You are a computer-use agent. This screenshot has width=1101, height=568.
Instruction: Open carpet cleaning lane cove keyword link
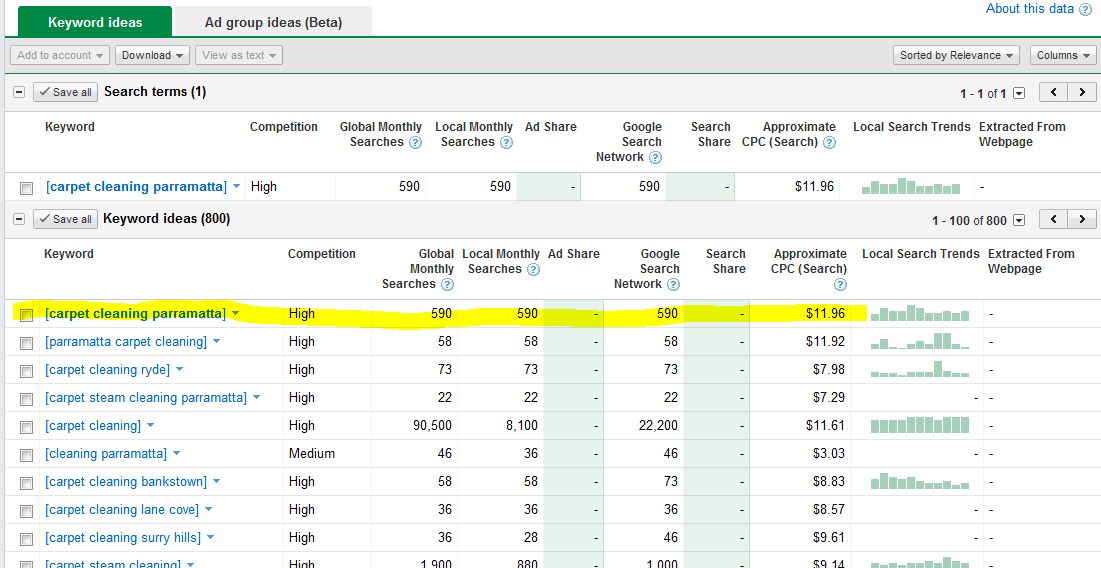122,510
